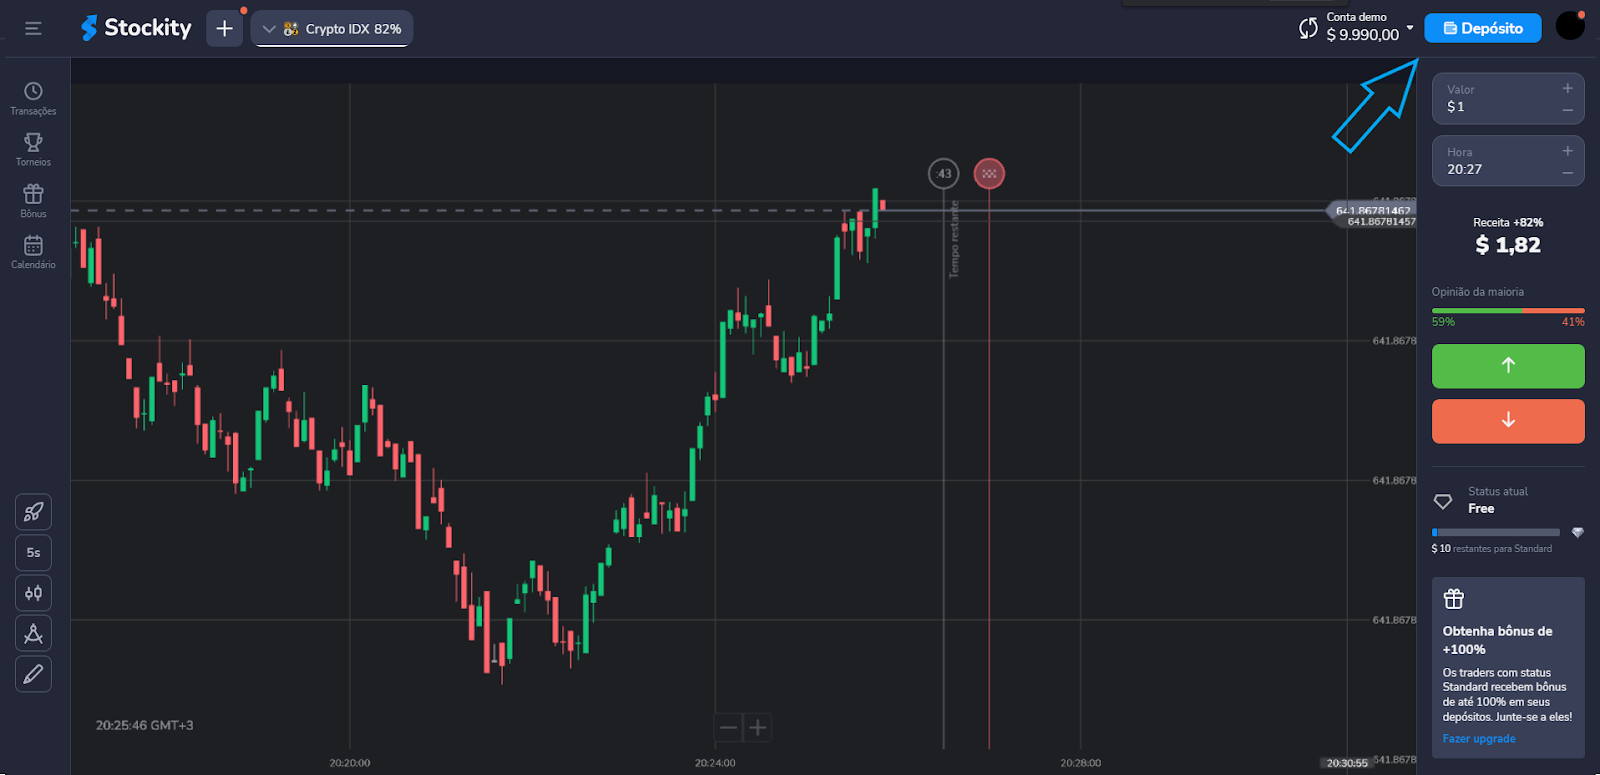Open Torneios trophy section

point(33,149)
